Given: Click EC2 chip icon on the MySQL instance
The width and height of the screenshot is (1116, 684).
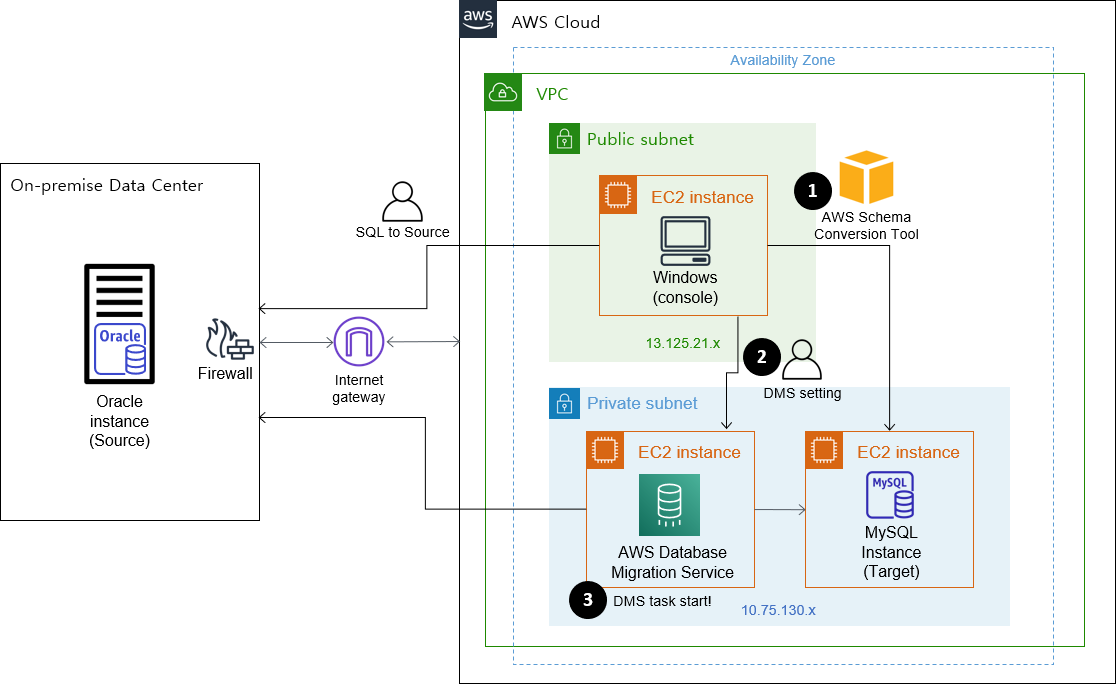Looking at the screenshot, I should coord(824,451).
